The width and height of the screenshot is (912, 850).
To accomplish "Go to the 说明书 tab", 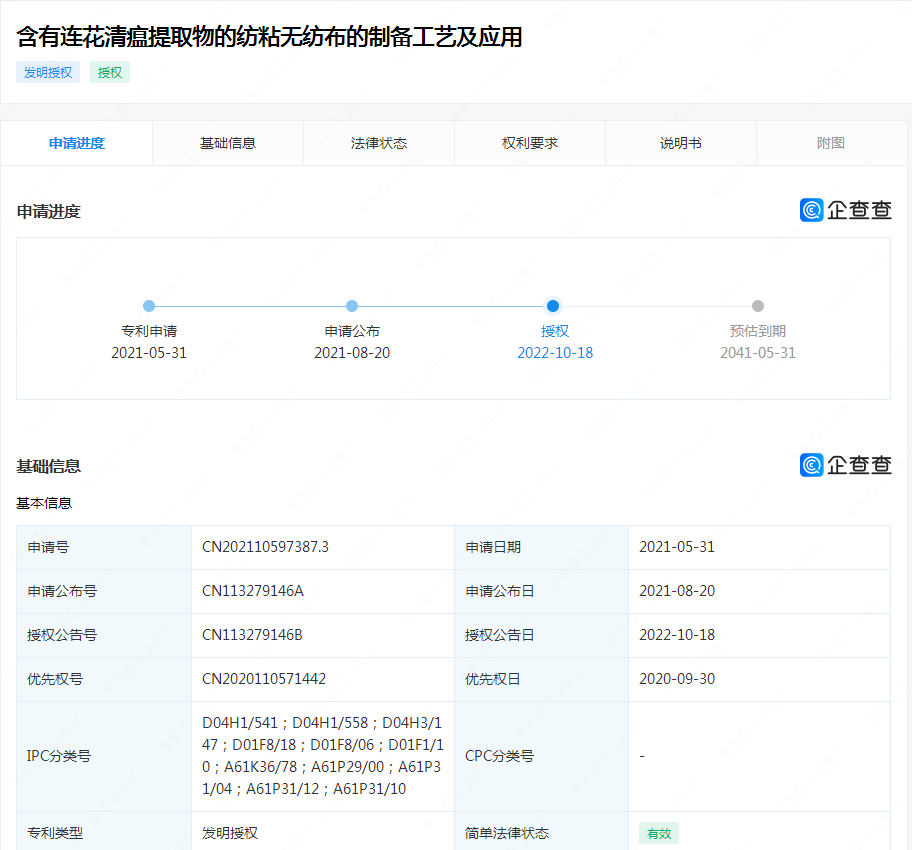I will point(681,143).
